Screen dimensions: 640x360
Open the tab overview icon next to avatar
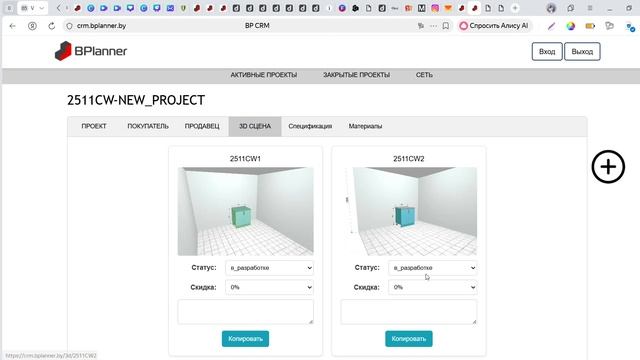(571, 8)
